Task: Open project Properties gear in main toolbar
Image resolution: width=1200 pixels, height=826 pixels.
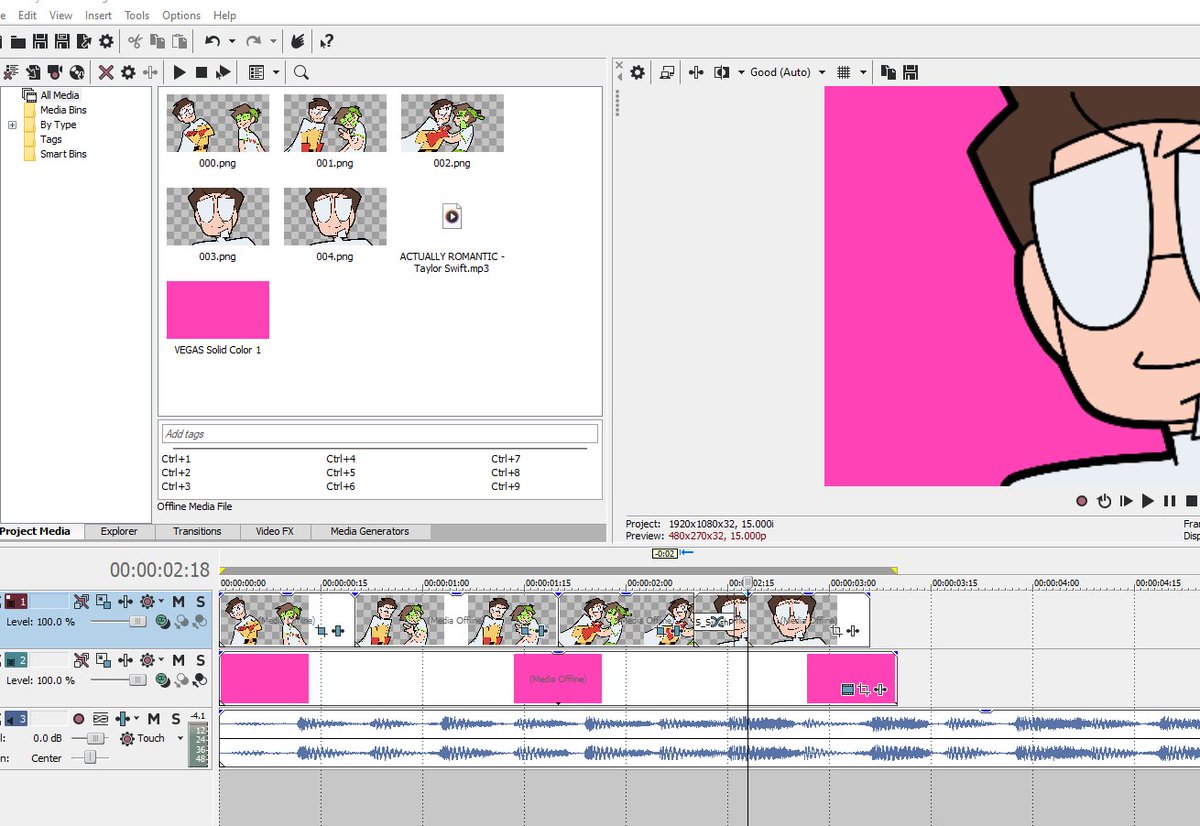Action: click(x=106, y=41)
